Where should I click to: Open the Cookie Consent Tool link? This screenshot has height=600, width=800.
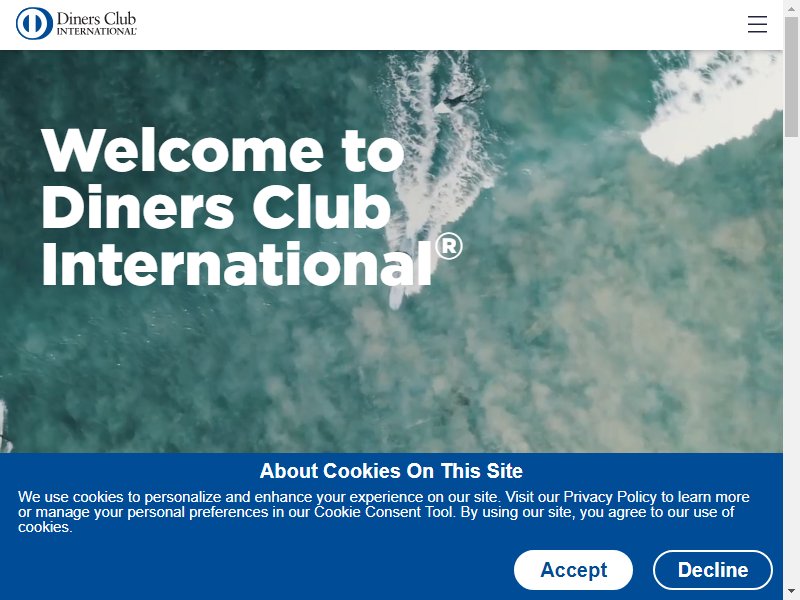point(384,512)
